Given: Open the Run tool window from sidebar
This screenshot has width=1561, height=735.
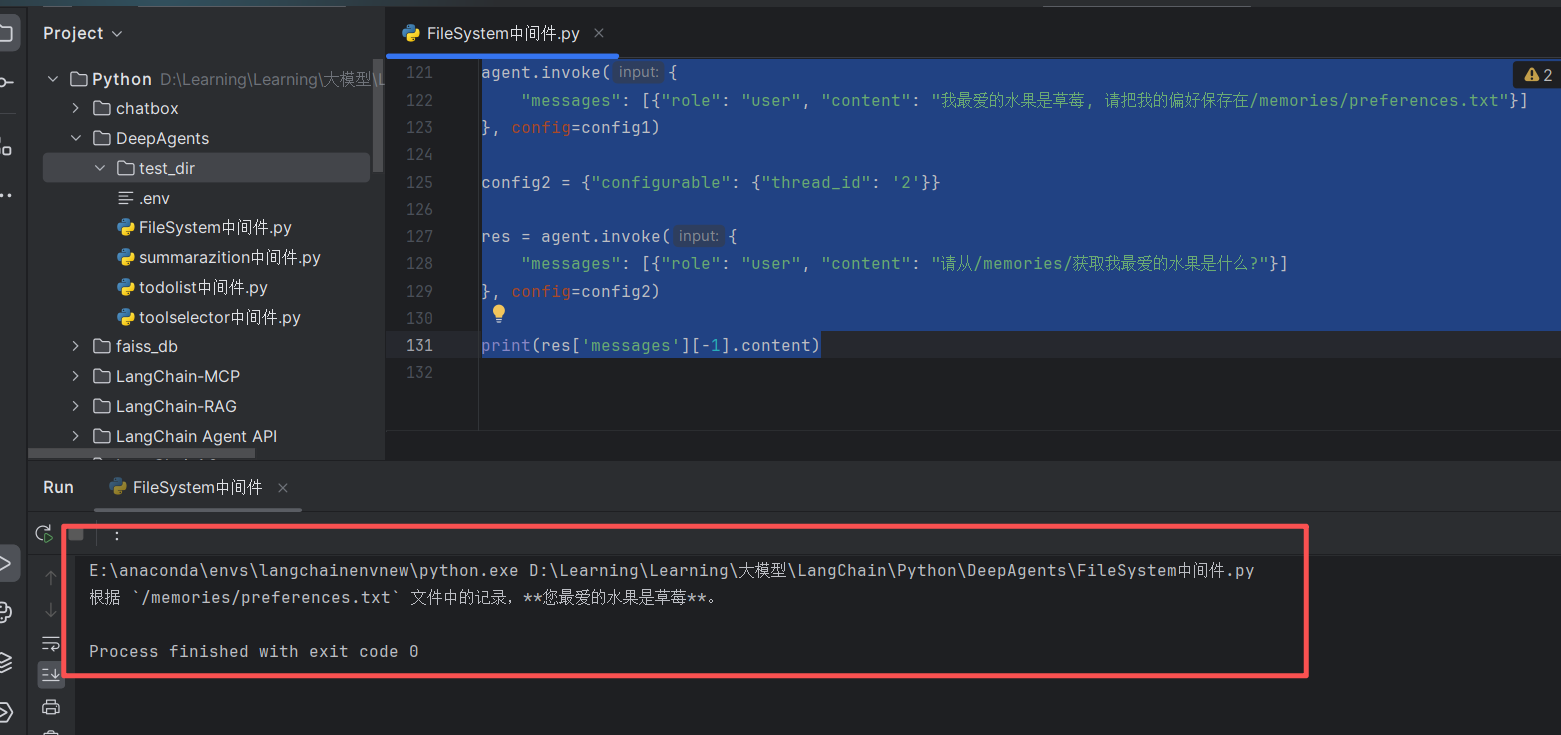Looking at the screenshot, I should pyautogui.click(x=6, y=563).
